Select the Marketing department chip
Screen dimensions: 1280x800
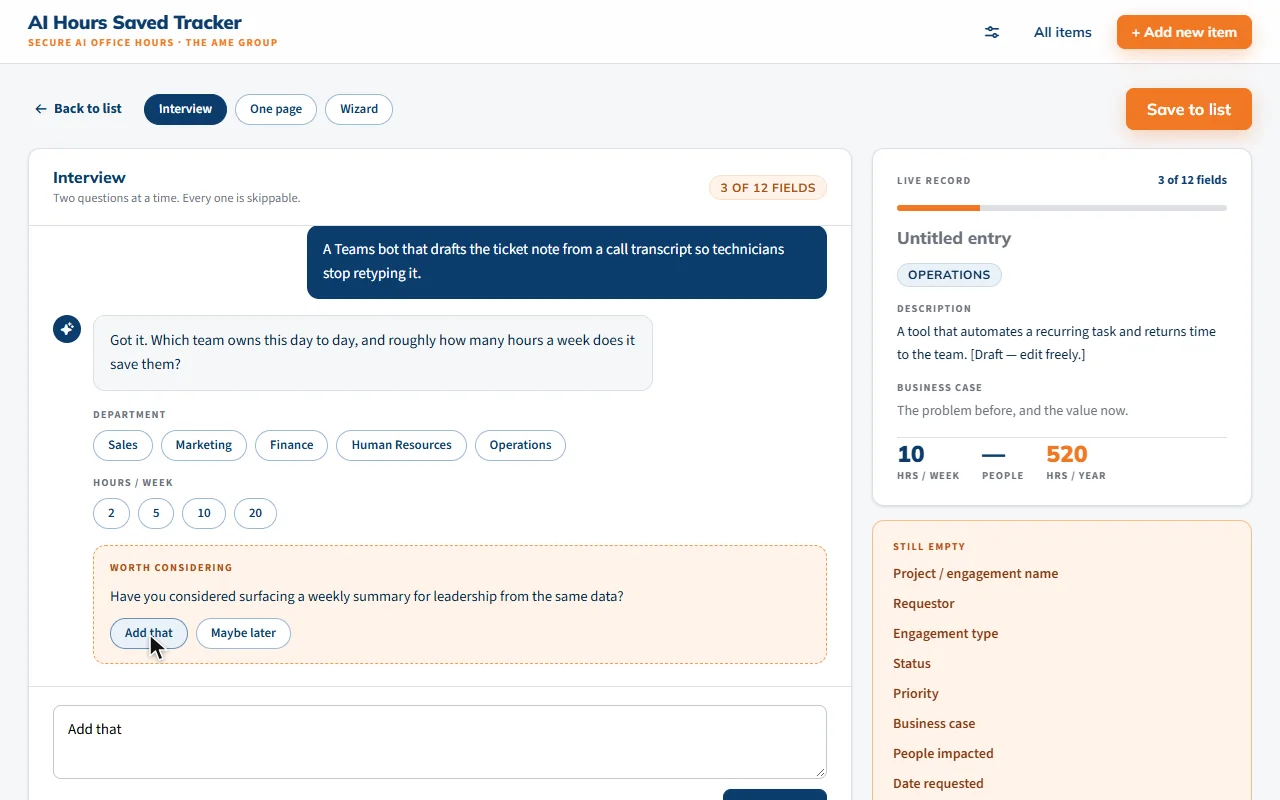pos(204,445)
